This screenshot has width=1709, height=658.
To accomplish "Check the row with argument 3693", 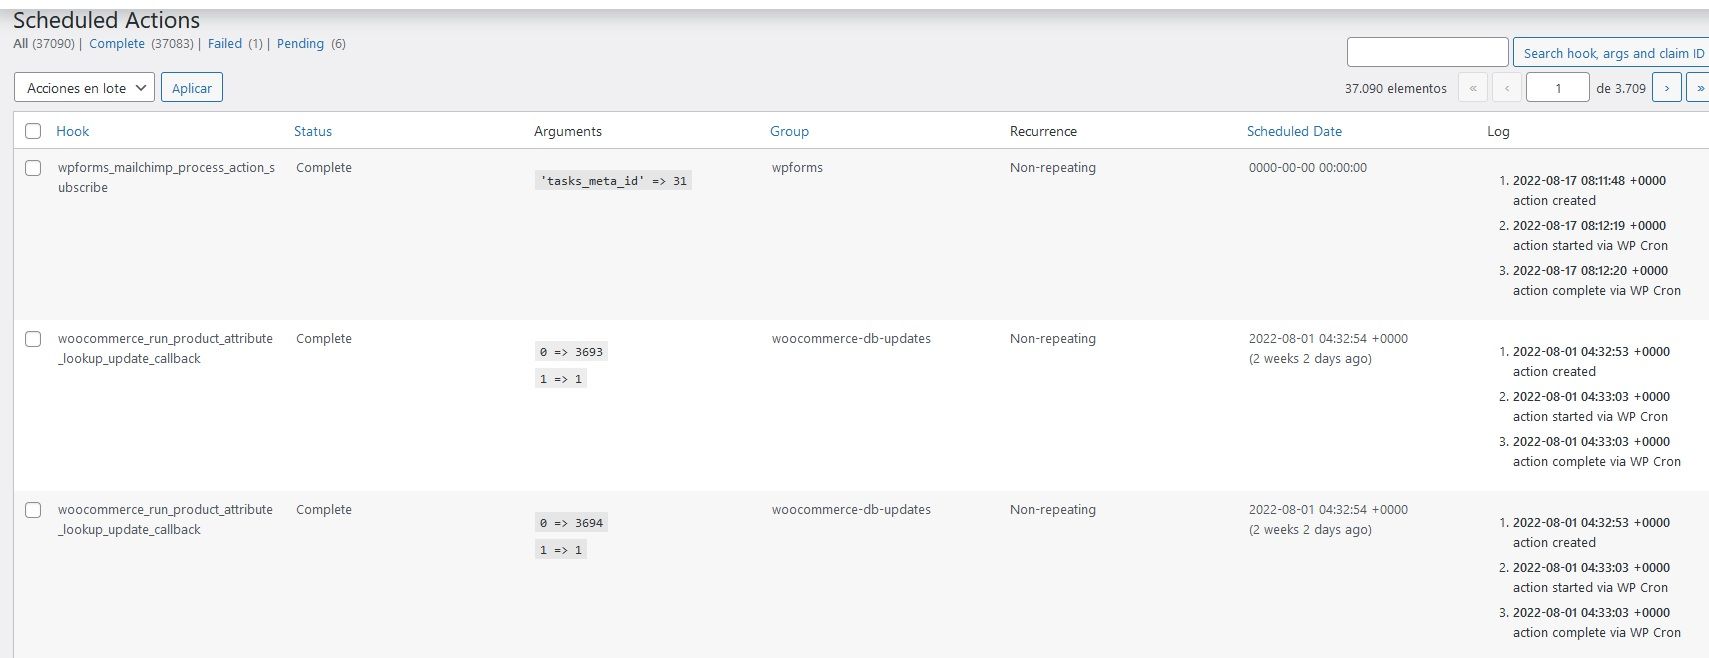I will coord(33,339).
